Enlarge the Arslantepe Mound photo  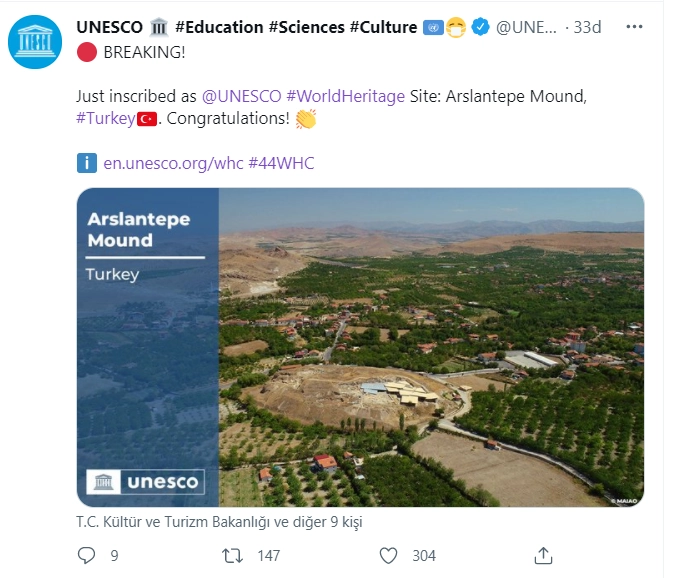(430, 347)
